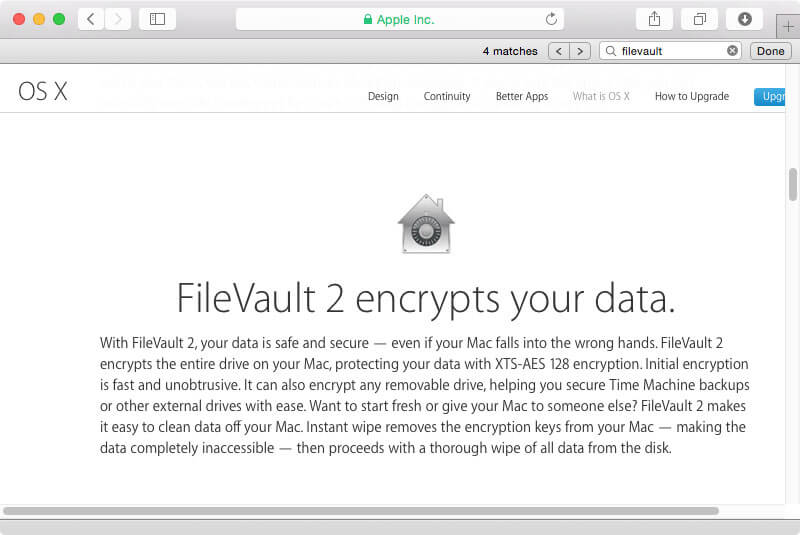Click the forward navigation arrow
The image size is (800, 535).
118,19
